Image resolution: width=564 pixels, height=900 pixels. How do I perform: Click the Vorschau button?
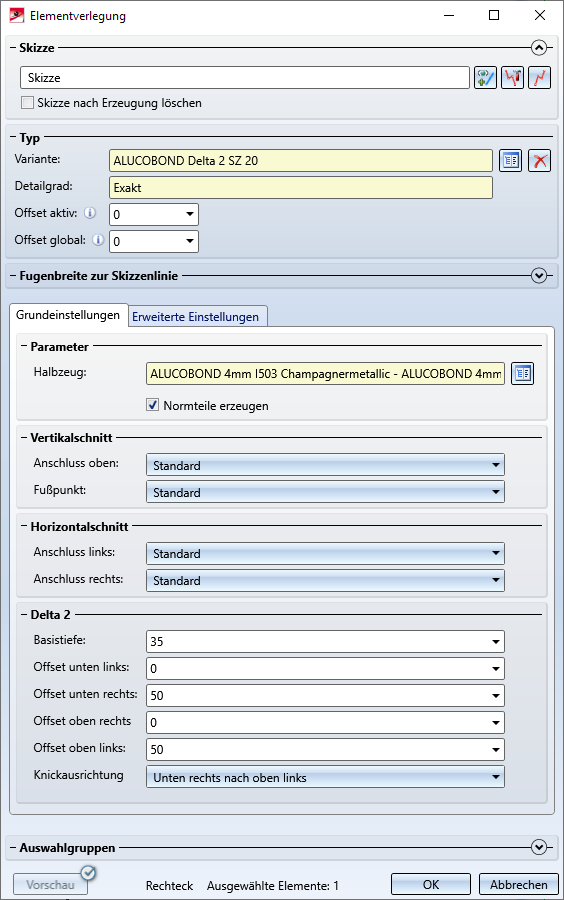point(50,885)
